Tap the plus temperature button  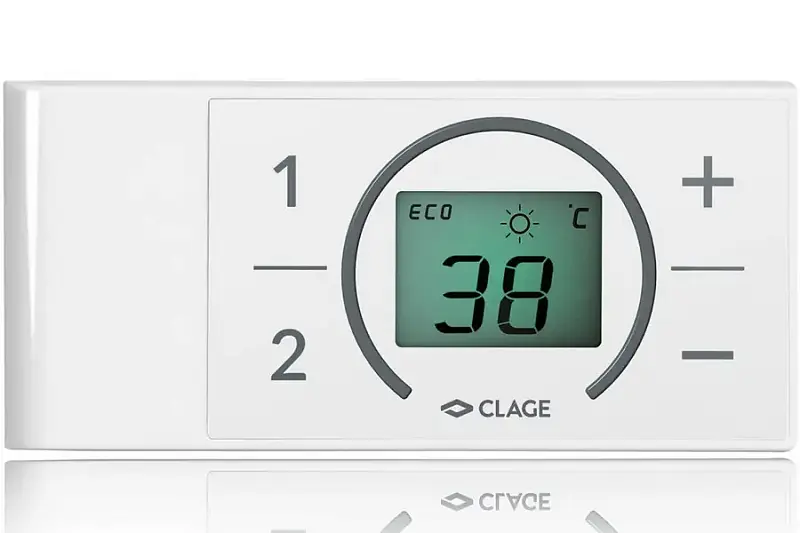click(x=708, y=182)
